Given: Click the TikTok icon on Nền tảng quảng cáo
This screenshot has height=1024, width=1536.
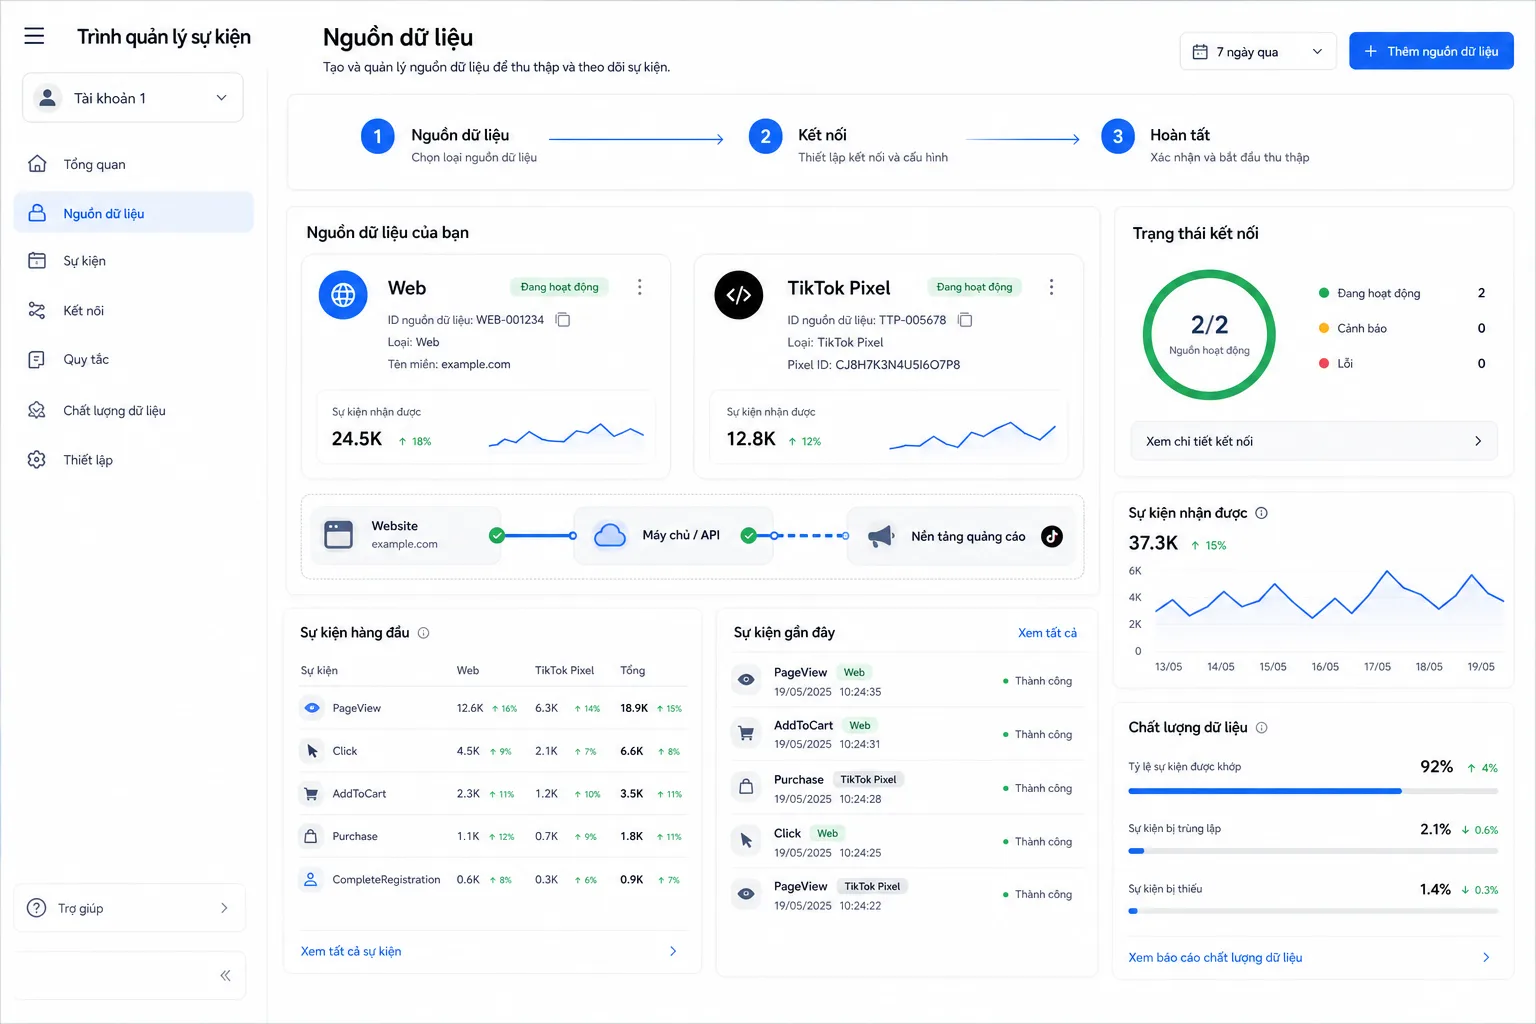Looking at the screenshot, I should tap(1052, 536).
